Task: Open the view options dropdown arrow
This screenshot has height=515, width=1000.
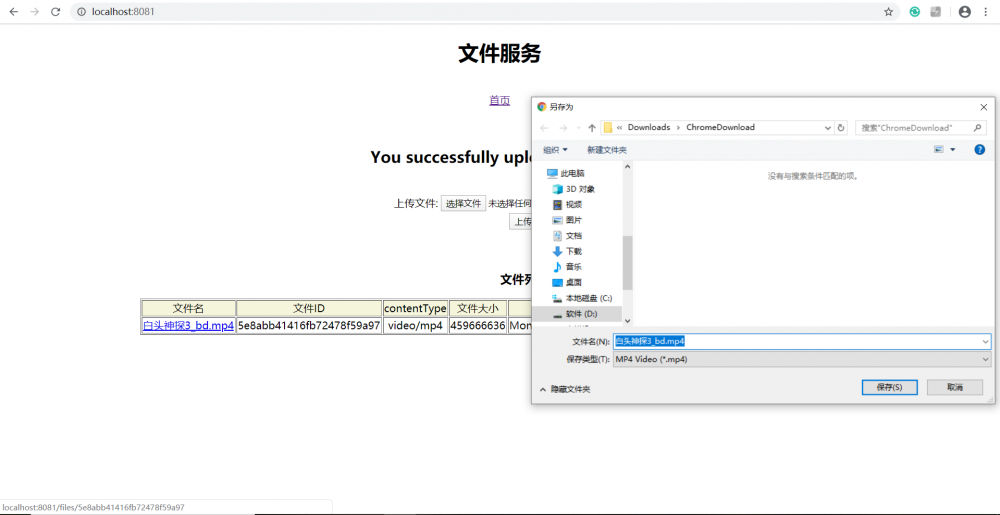Action: coord(953,150)
